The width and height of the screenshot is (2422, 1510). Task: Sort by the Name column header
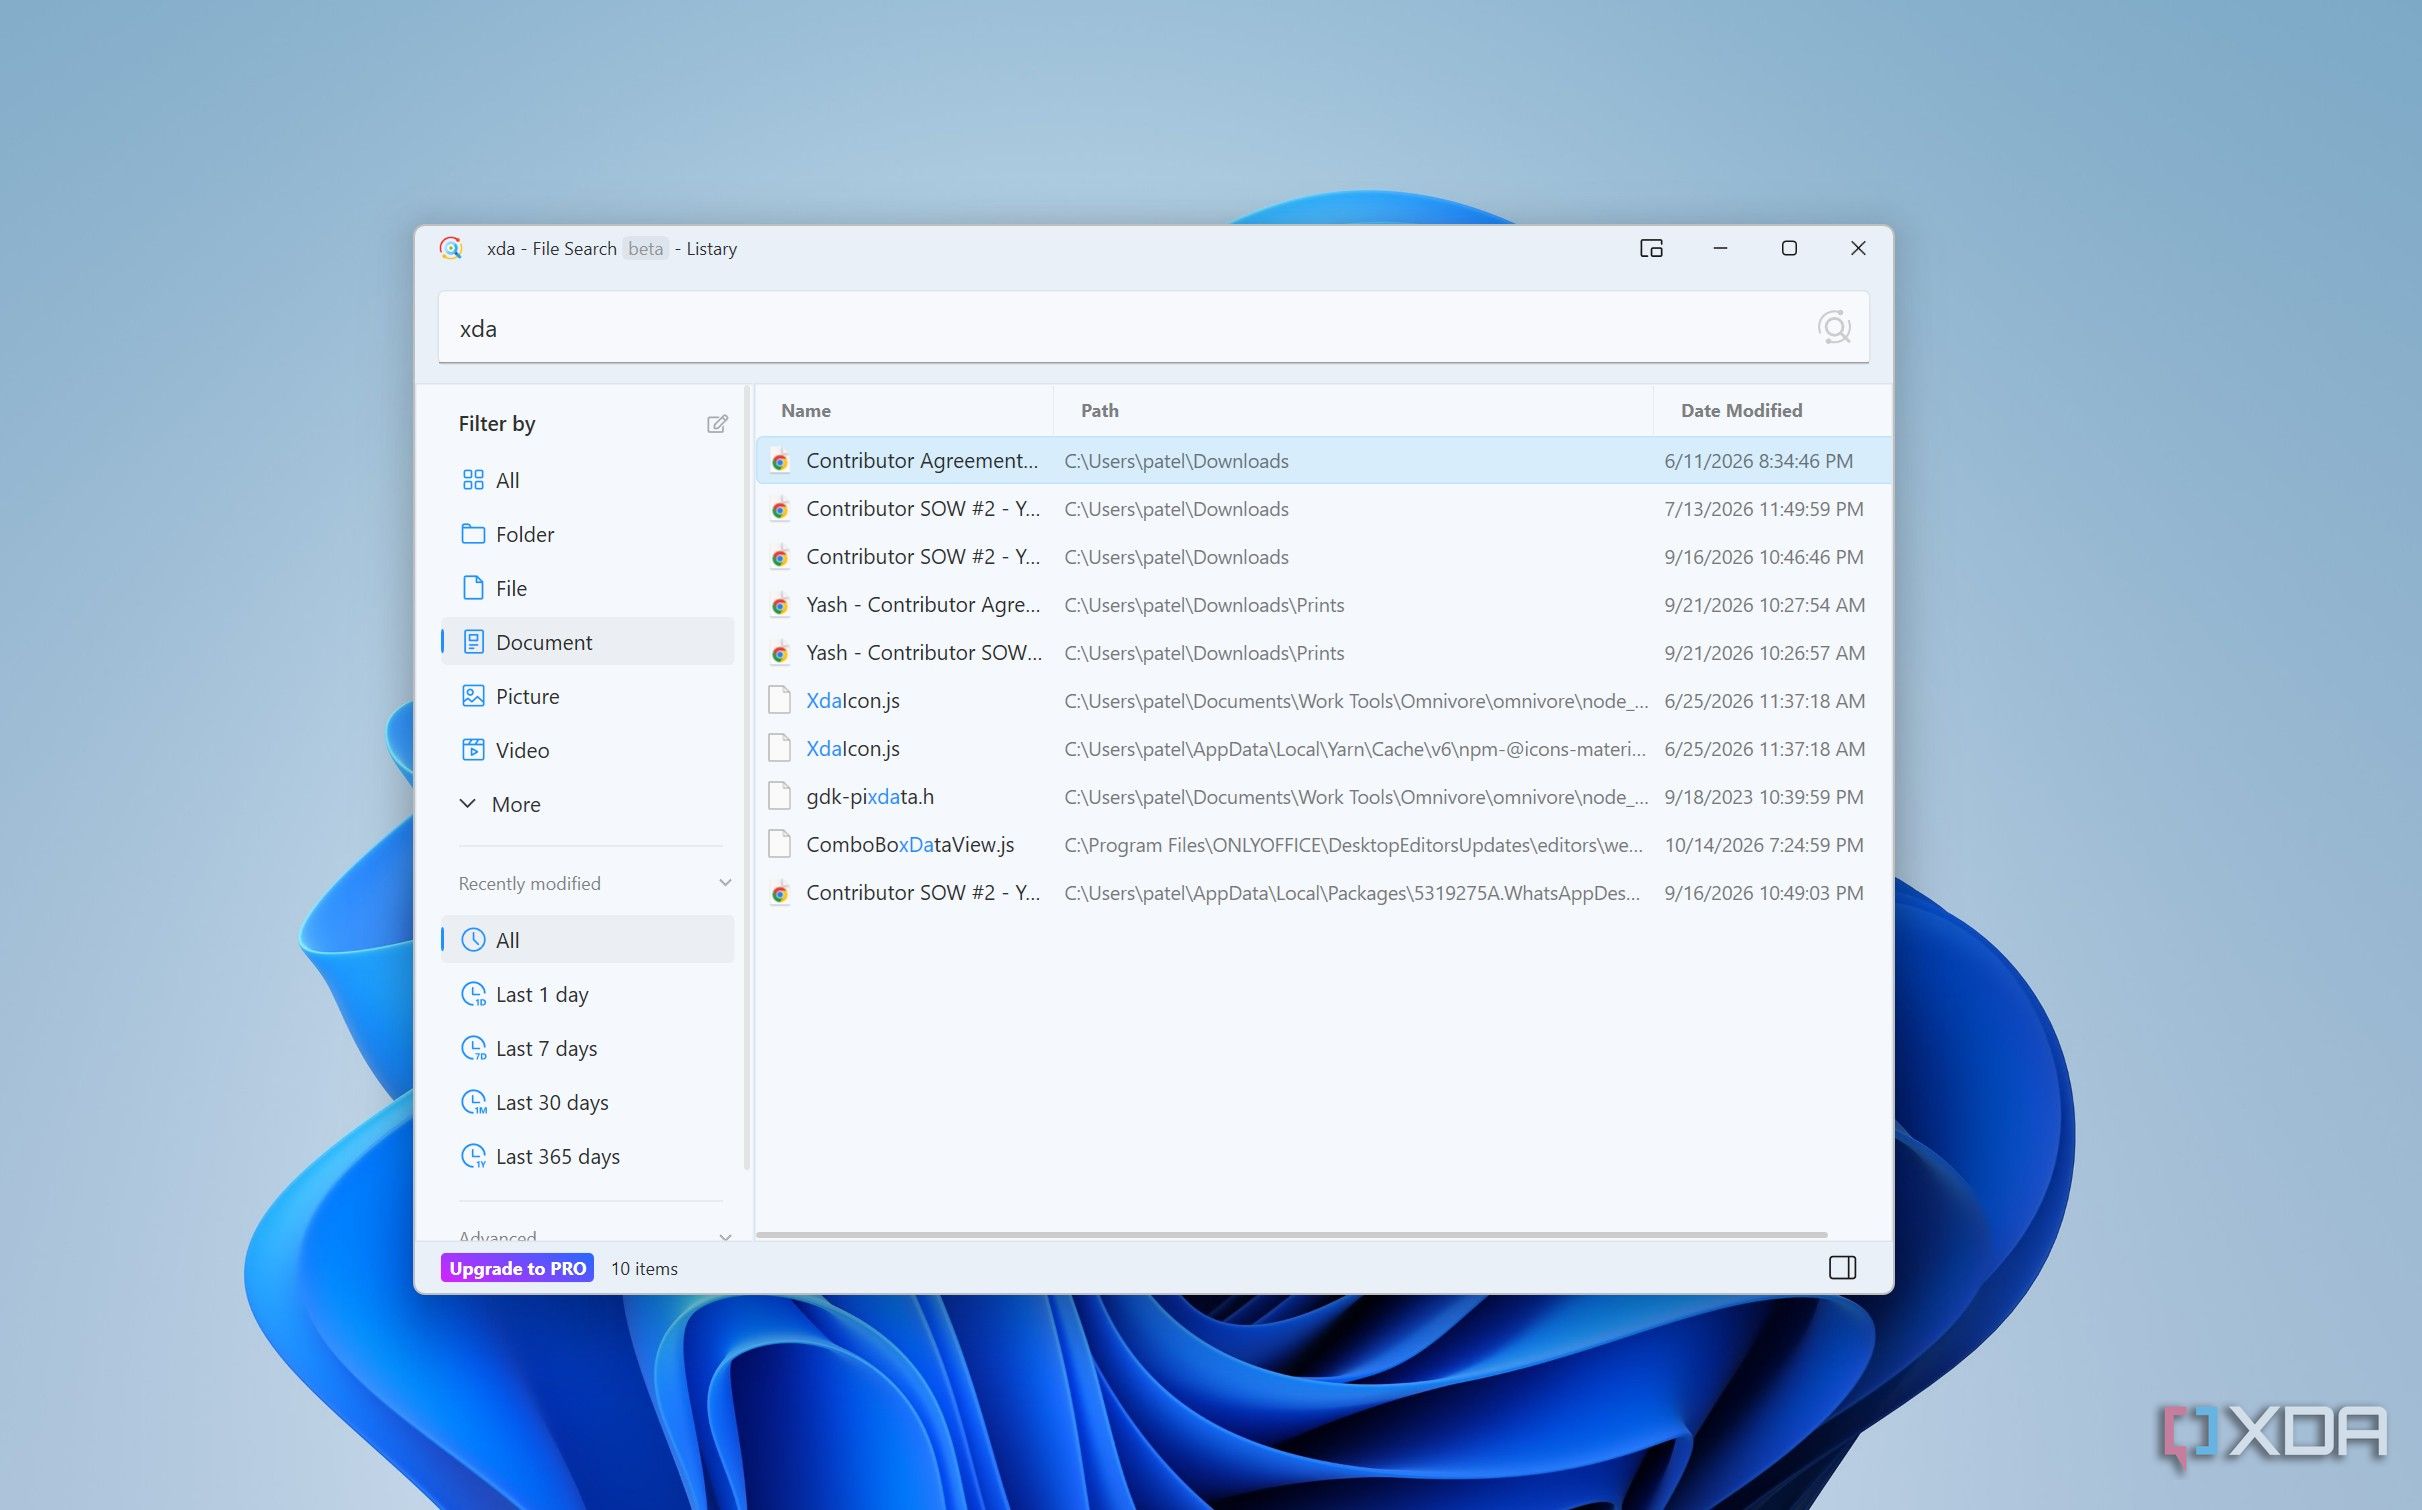(x=806, y=410)
